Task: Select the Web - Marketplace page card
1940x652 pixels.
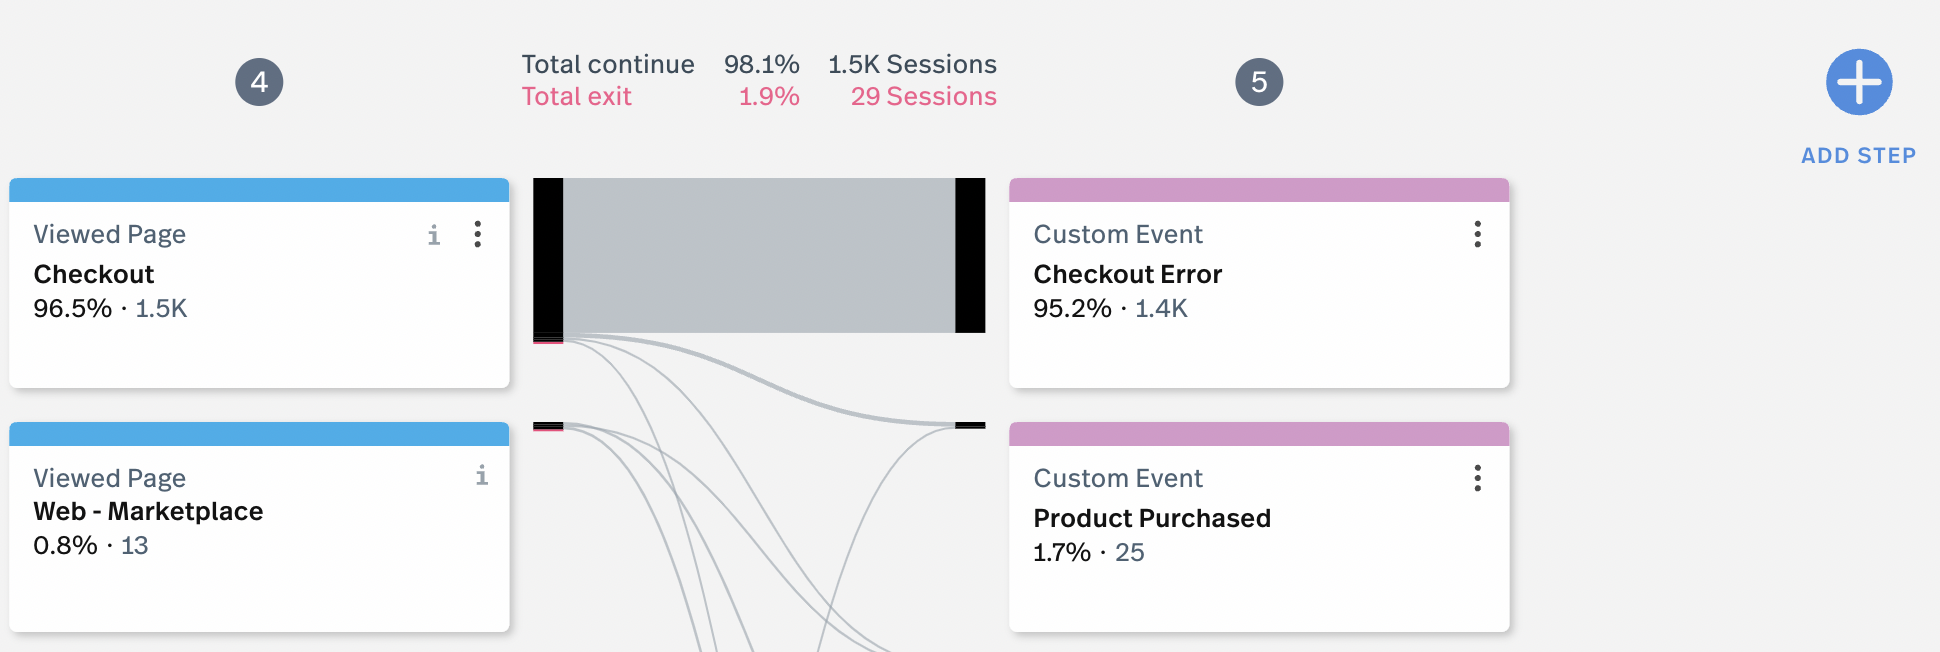Action: 259,527
